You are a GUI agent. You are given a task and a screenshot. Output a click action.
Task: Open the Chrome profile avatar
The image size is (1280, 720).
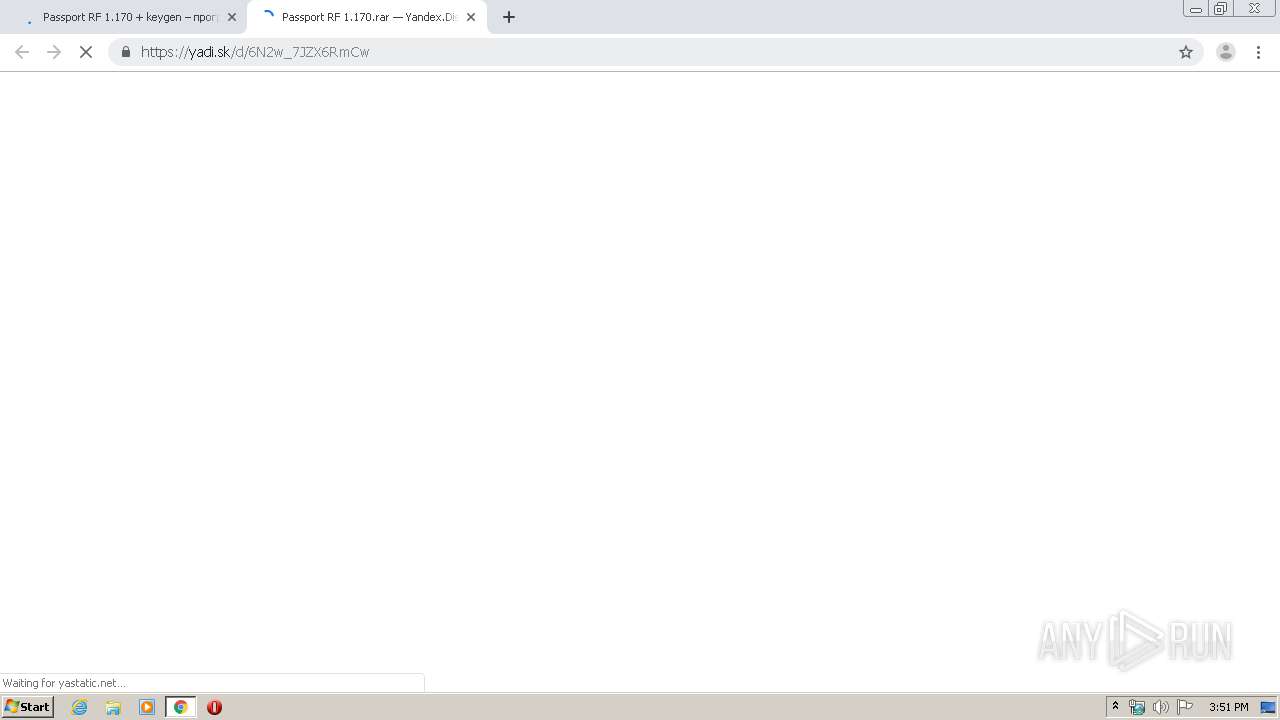pos(1226,52)
